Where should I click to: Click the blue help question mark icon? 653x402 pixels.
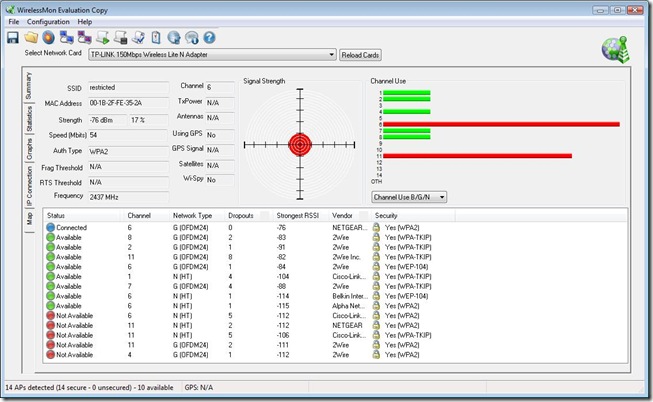point(210,37)
